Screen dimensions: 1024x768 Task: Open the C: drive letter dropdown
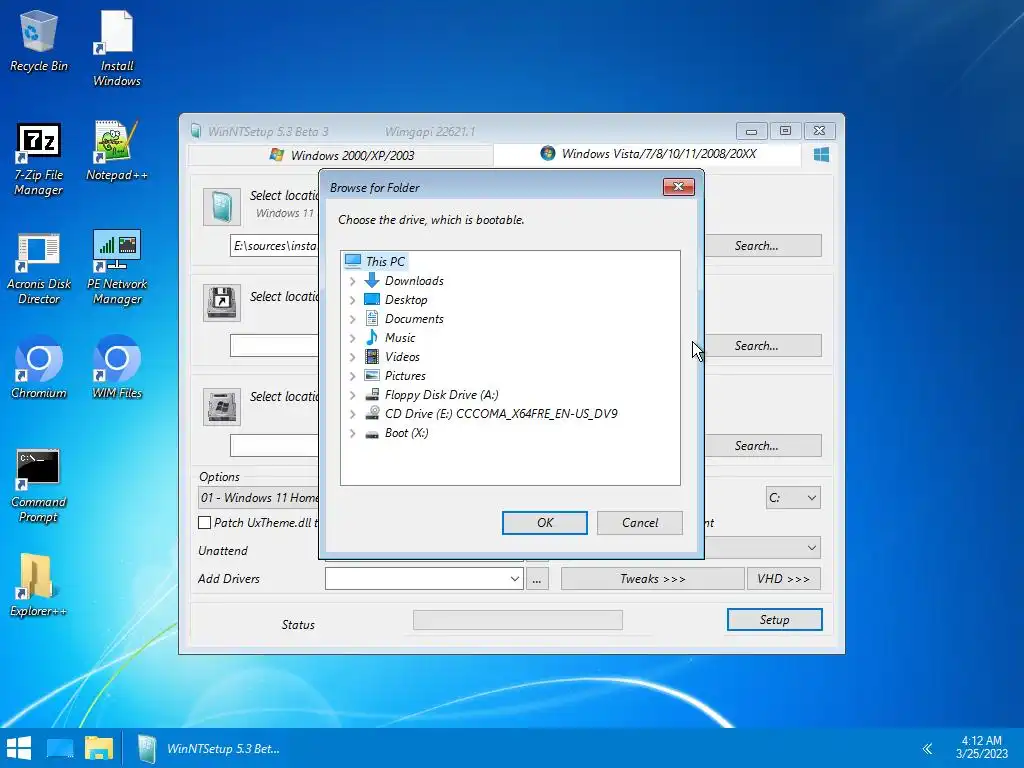tap(793, 498)
